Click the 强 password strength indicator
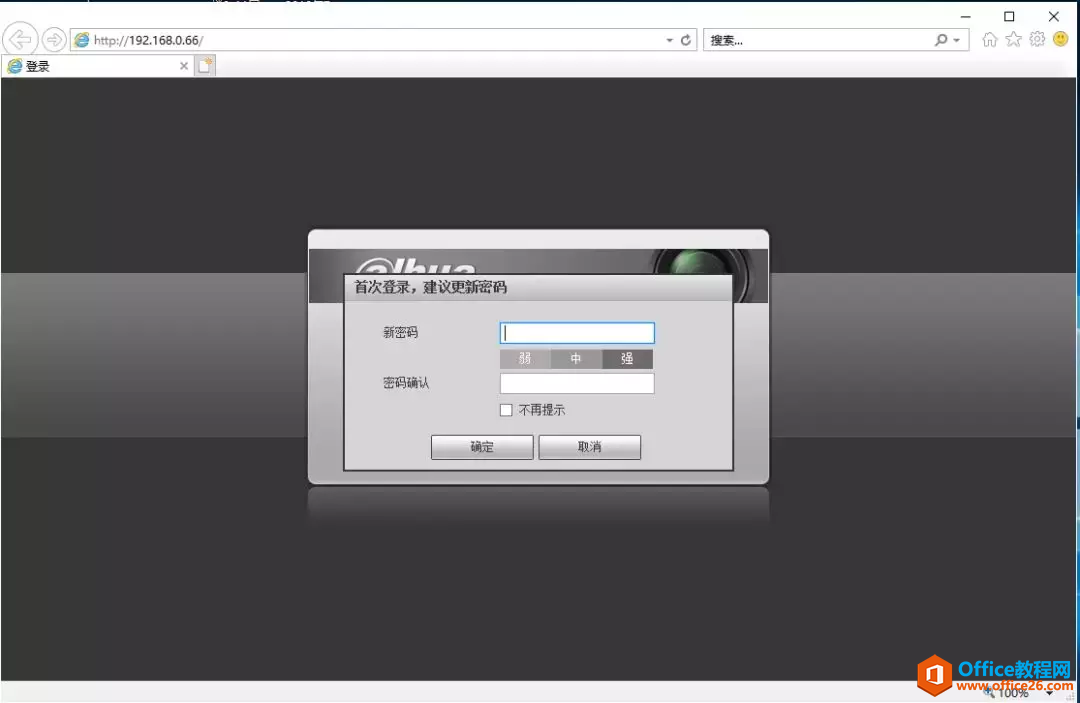 (627, 359)
